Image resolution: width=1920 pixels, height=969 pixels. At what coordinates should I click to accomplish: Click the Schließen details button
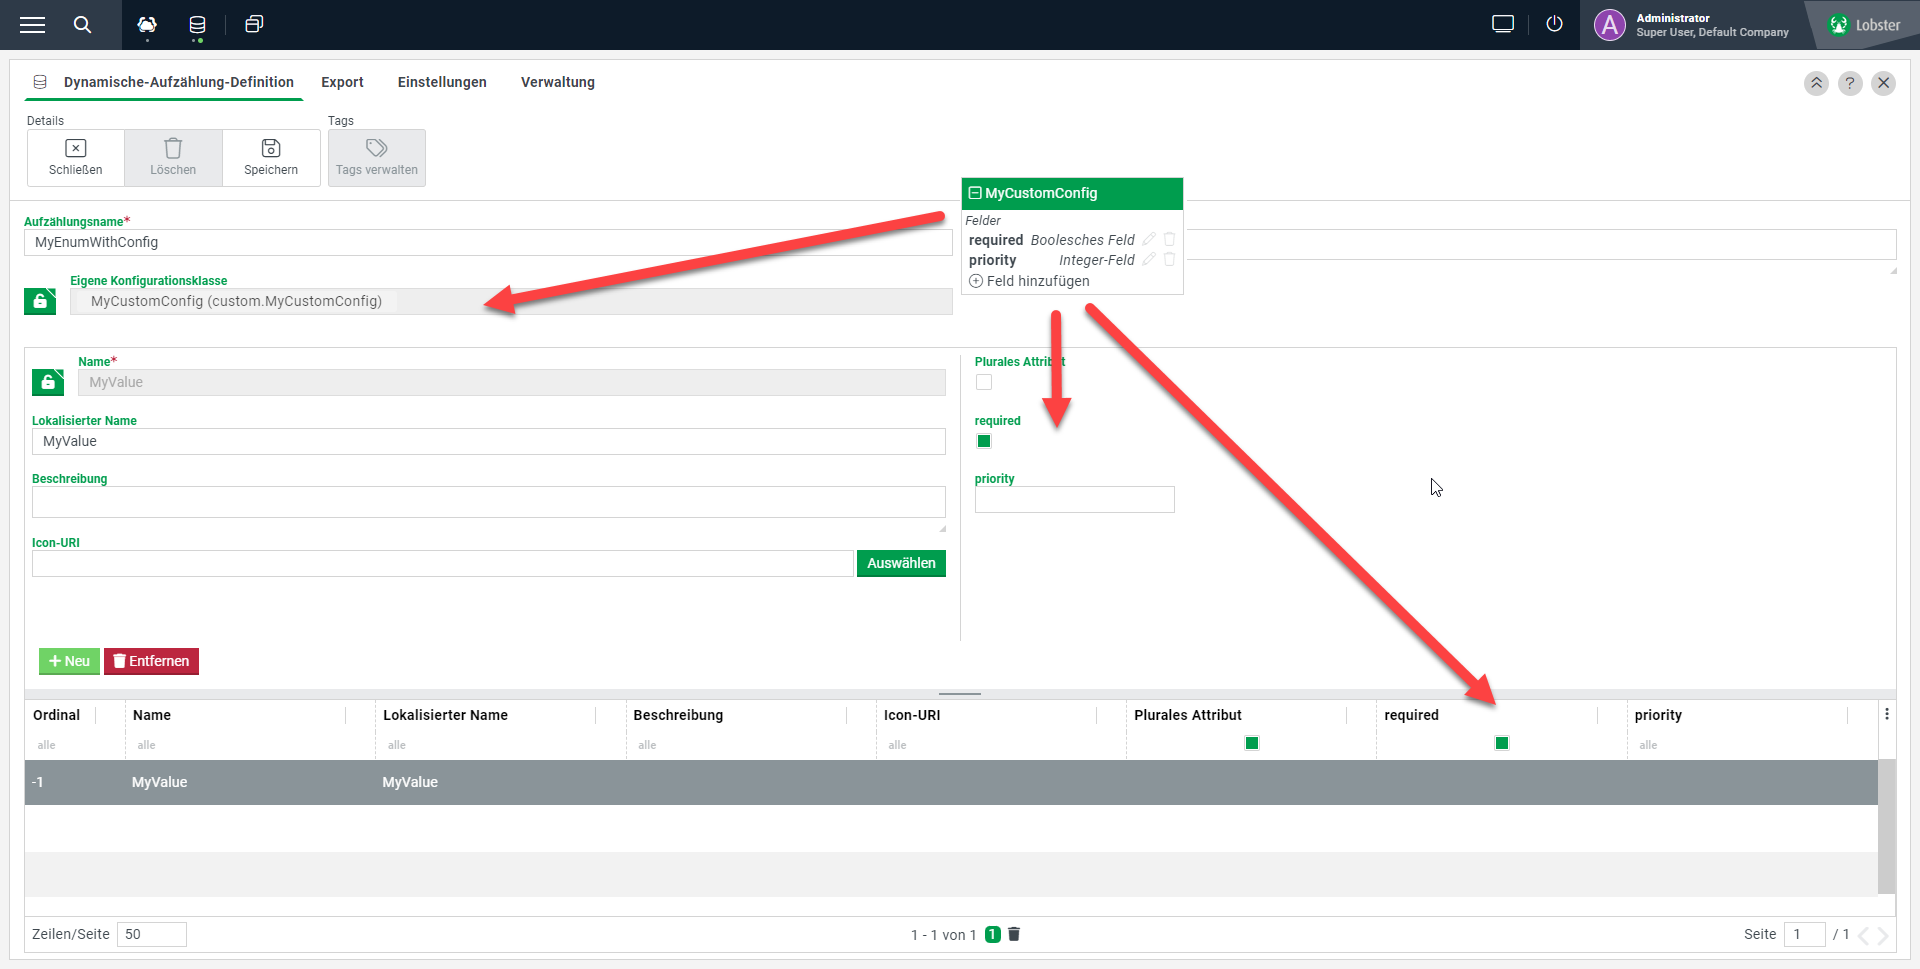[75, 157]
